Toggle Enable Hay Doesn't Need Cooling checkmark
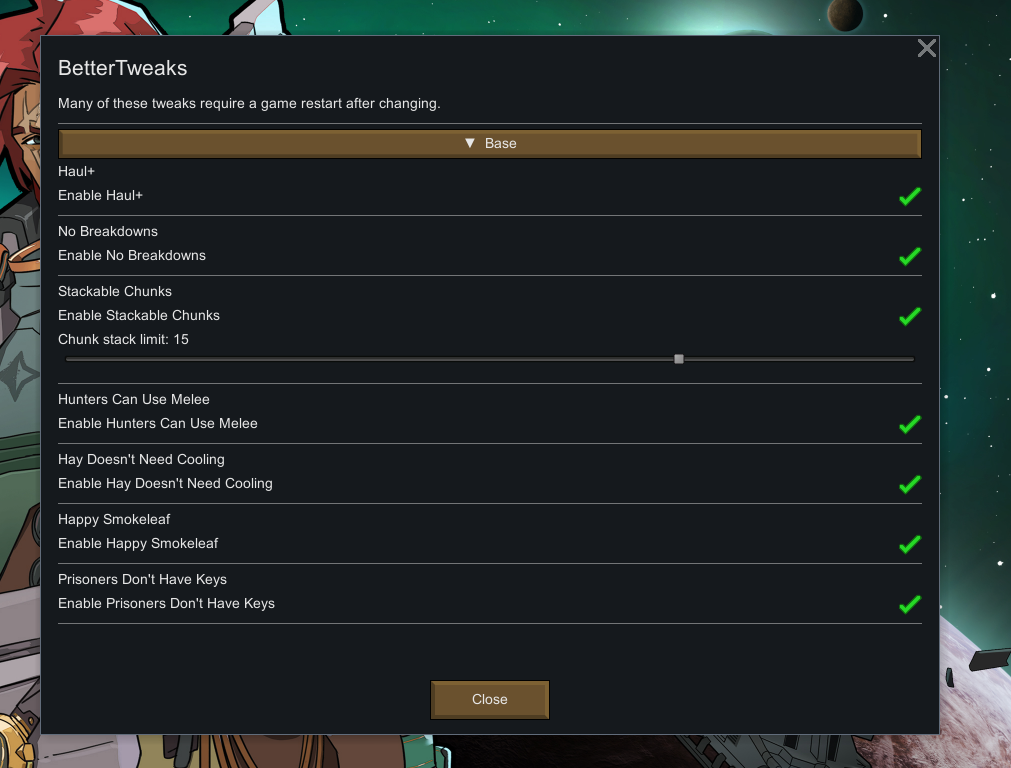The width and height of the screenshot is (1011, 768). pos(910,484)
